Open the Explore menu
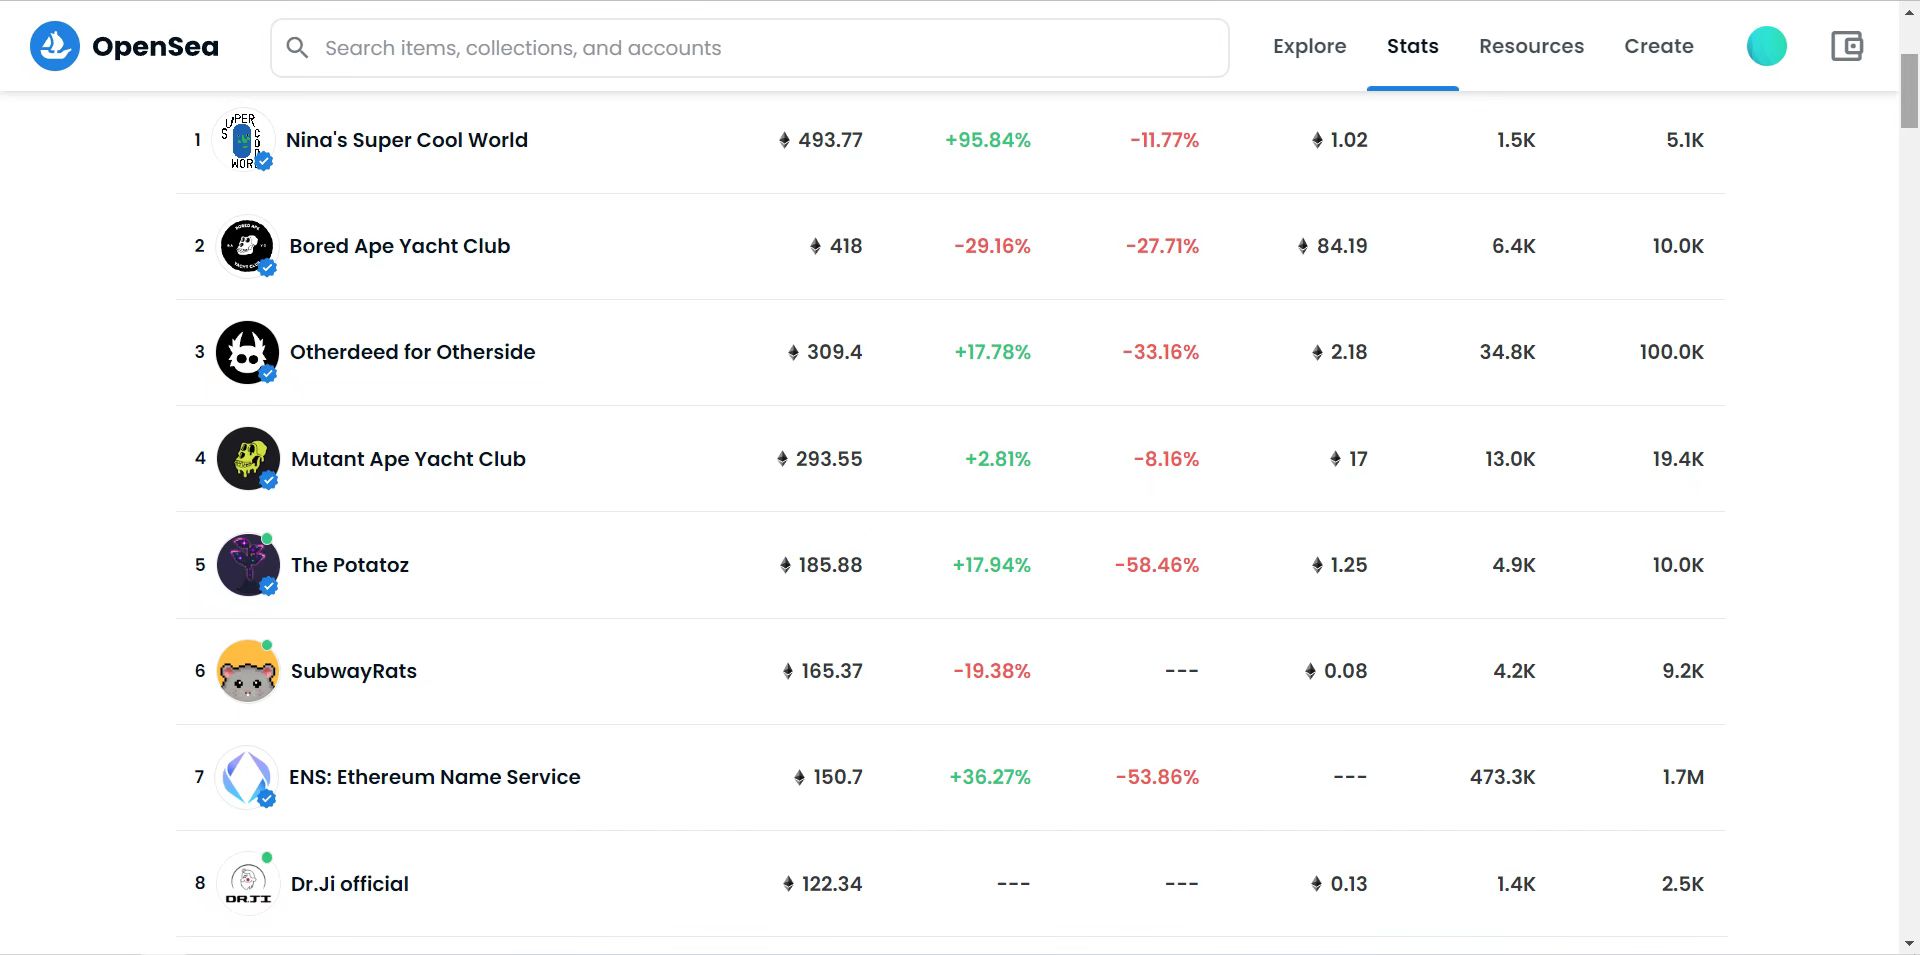 1309,46
